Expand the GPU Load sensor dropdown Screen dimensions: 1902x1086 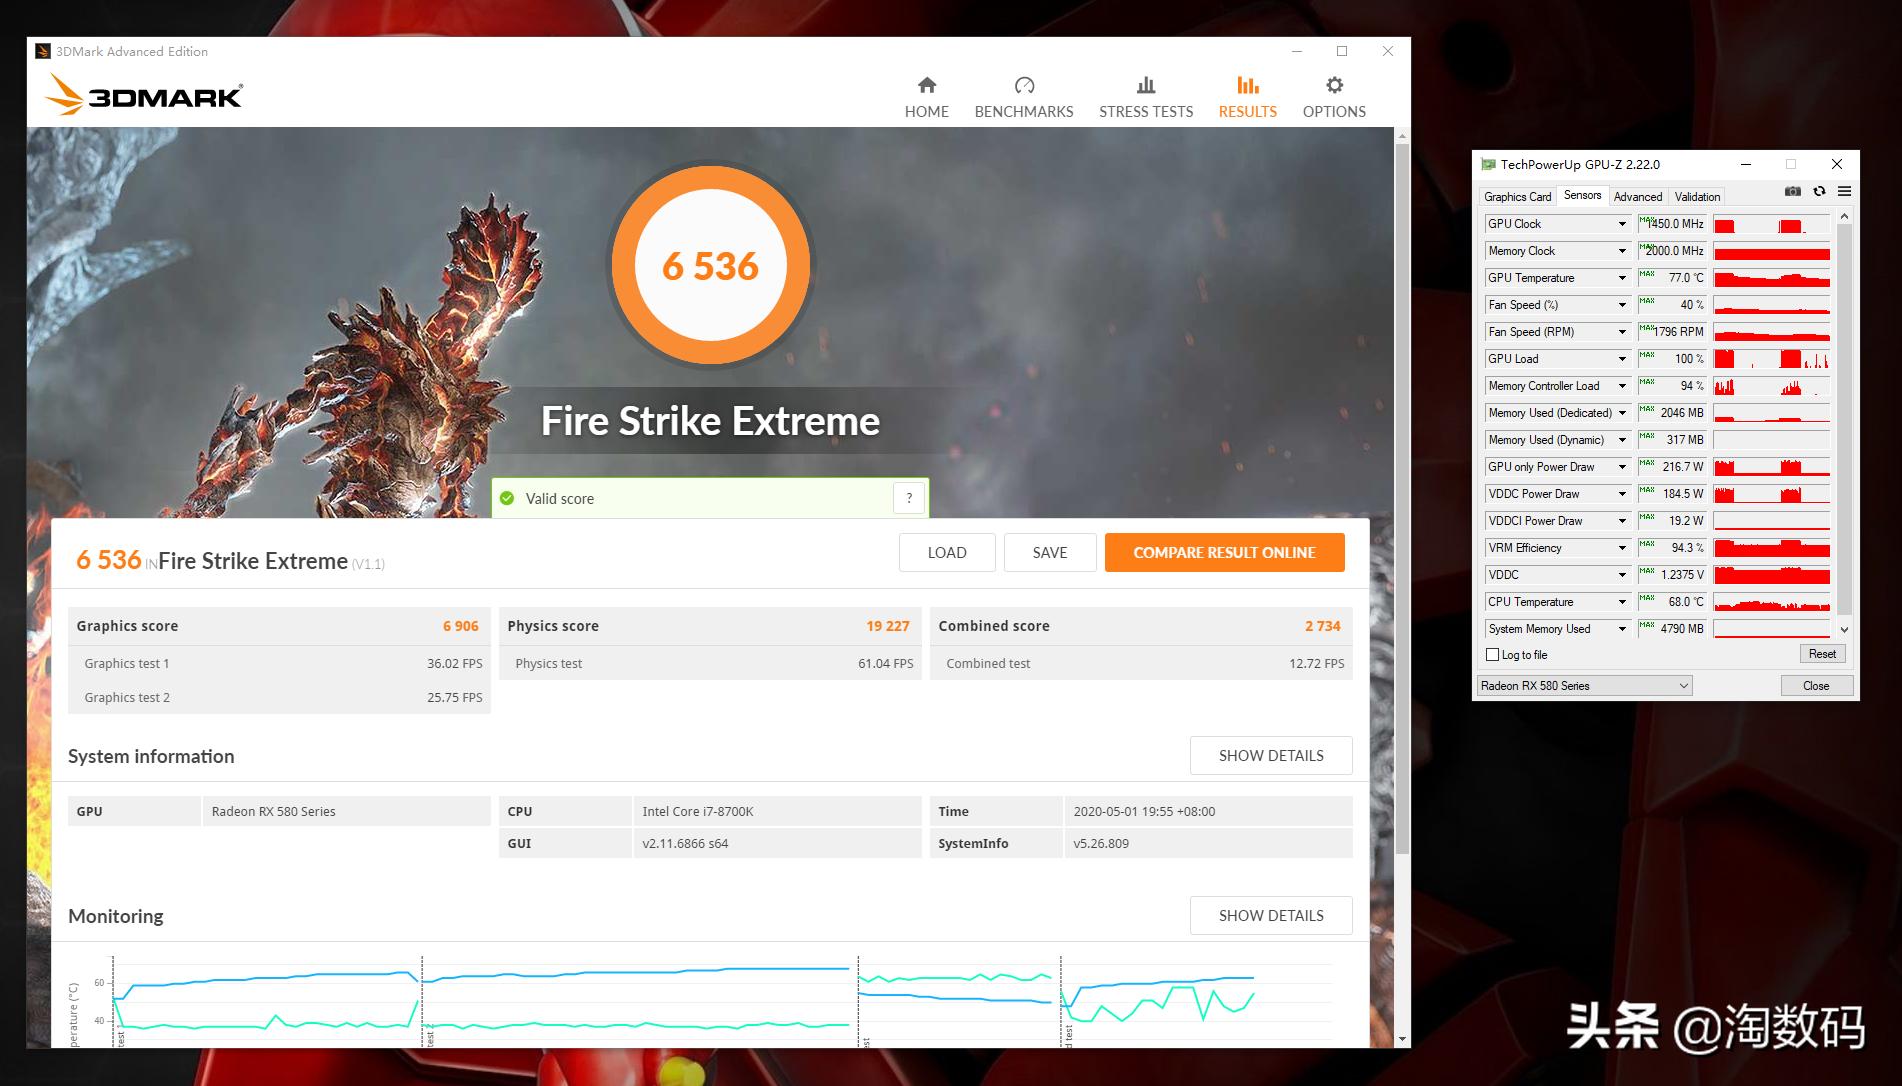[x=1622, y=359]
